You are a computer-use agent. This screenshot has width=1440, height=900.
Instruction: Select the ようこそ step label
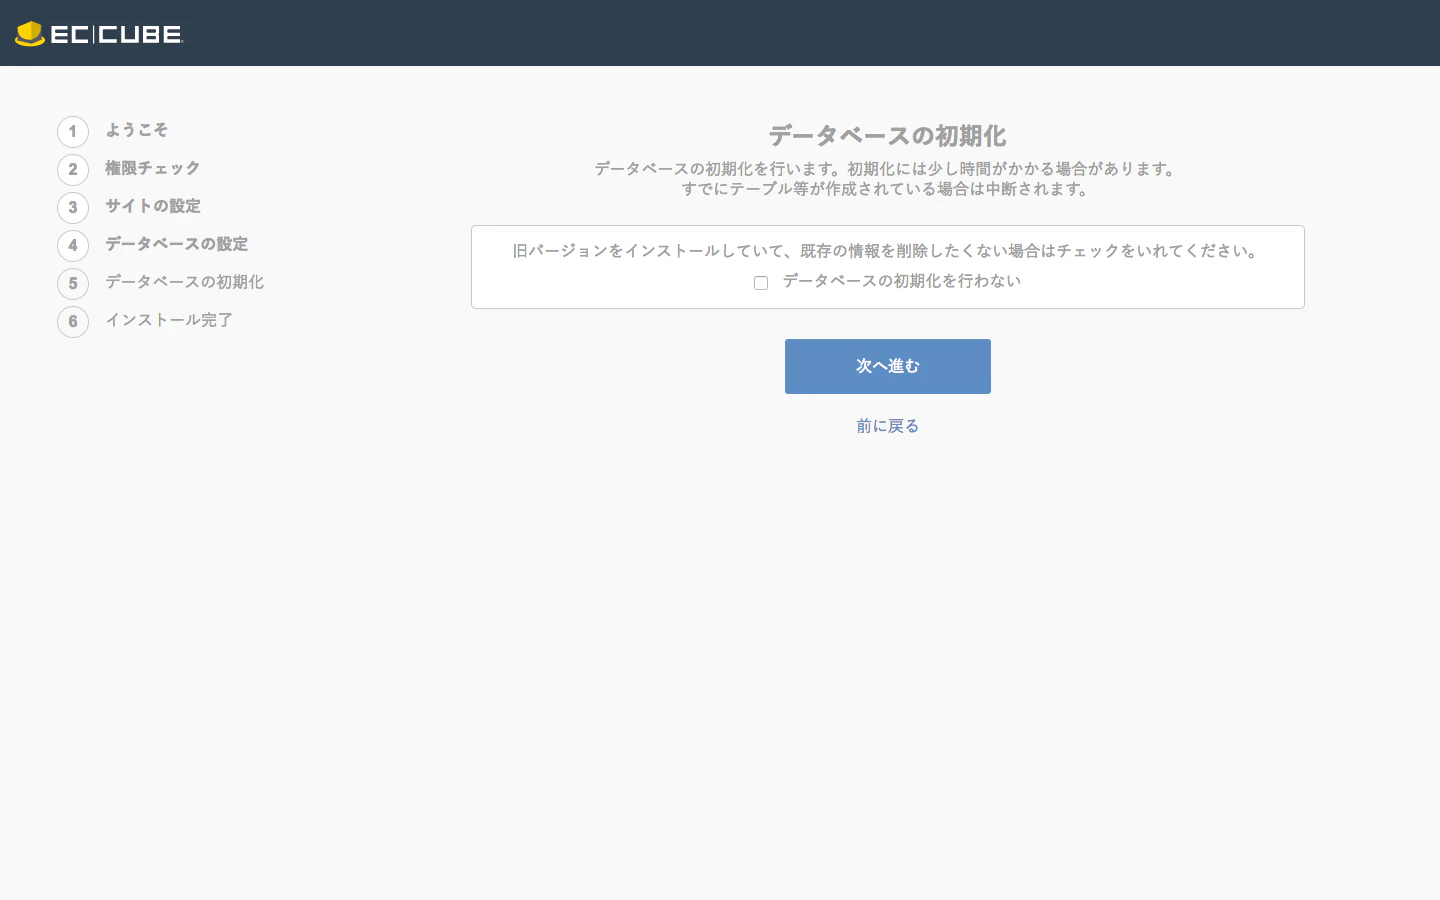[x=137, y=130]
